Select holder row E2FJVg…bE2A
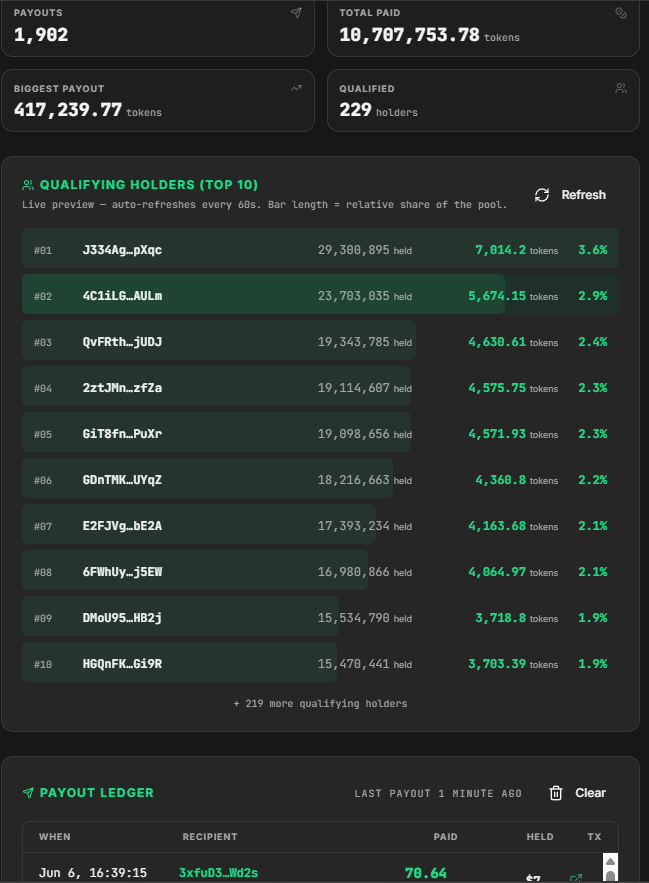 (x=321, y=524)
